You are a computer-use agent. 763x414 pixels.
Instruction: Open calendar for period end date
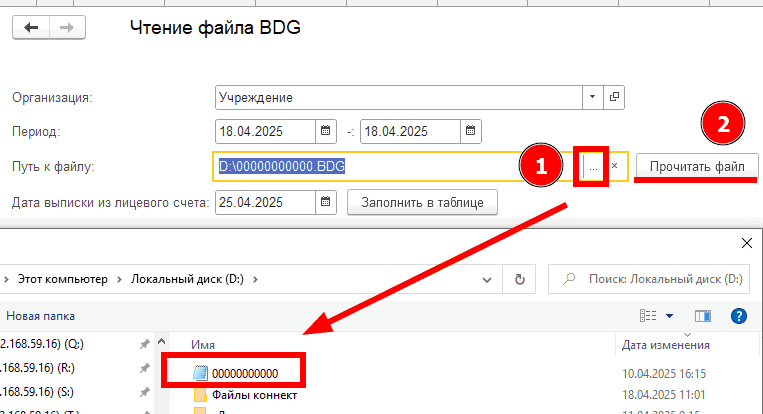[x=471, y=131]
